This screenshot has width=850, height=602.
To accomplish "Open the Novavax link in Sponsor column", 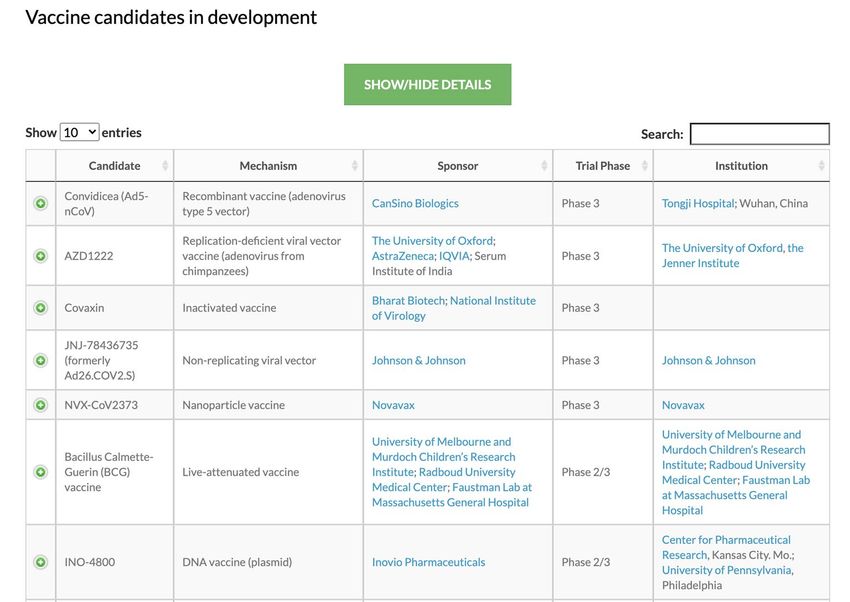I will click(393, 405).
